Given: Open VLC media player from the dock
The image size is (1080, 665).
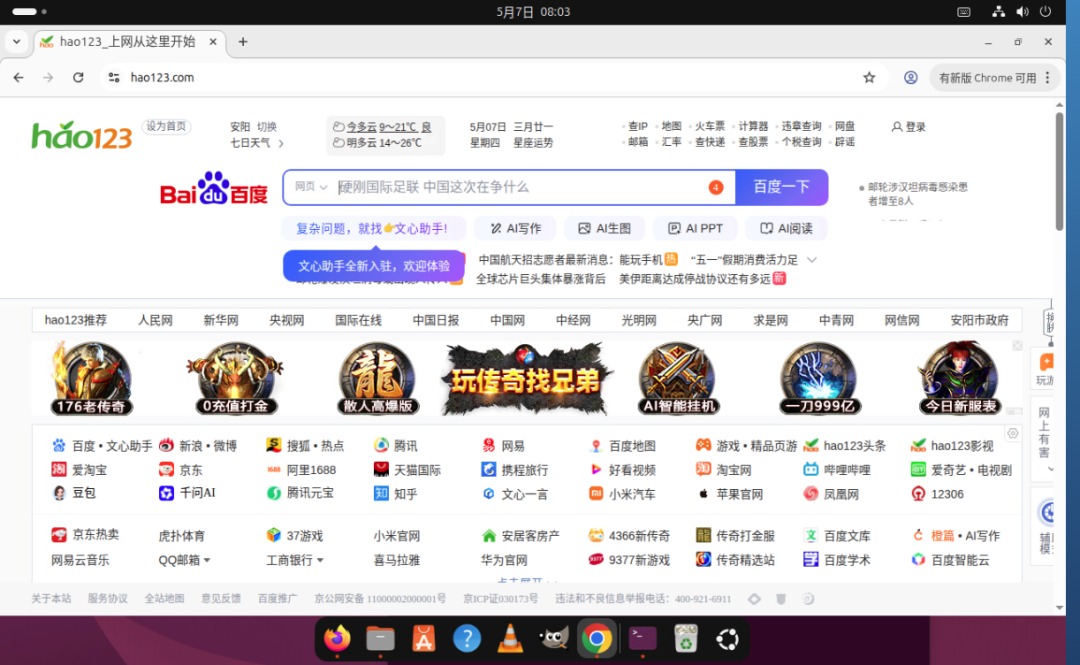Looking at the screenshot, I should (x=510, y=639).
